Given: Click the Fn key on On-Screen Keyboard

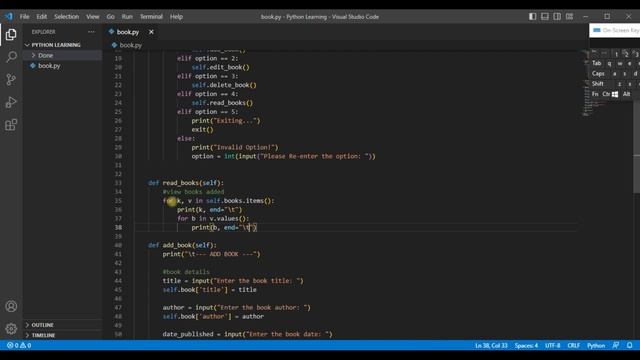Looking at the screenshot, I should [x=595, y=94].
